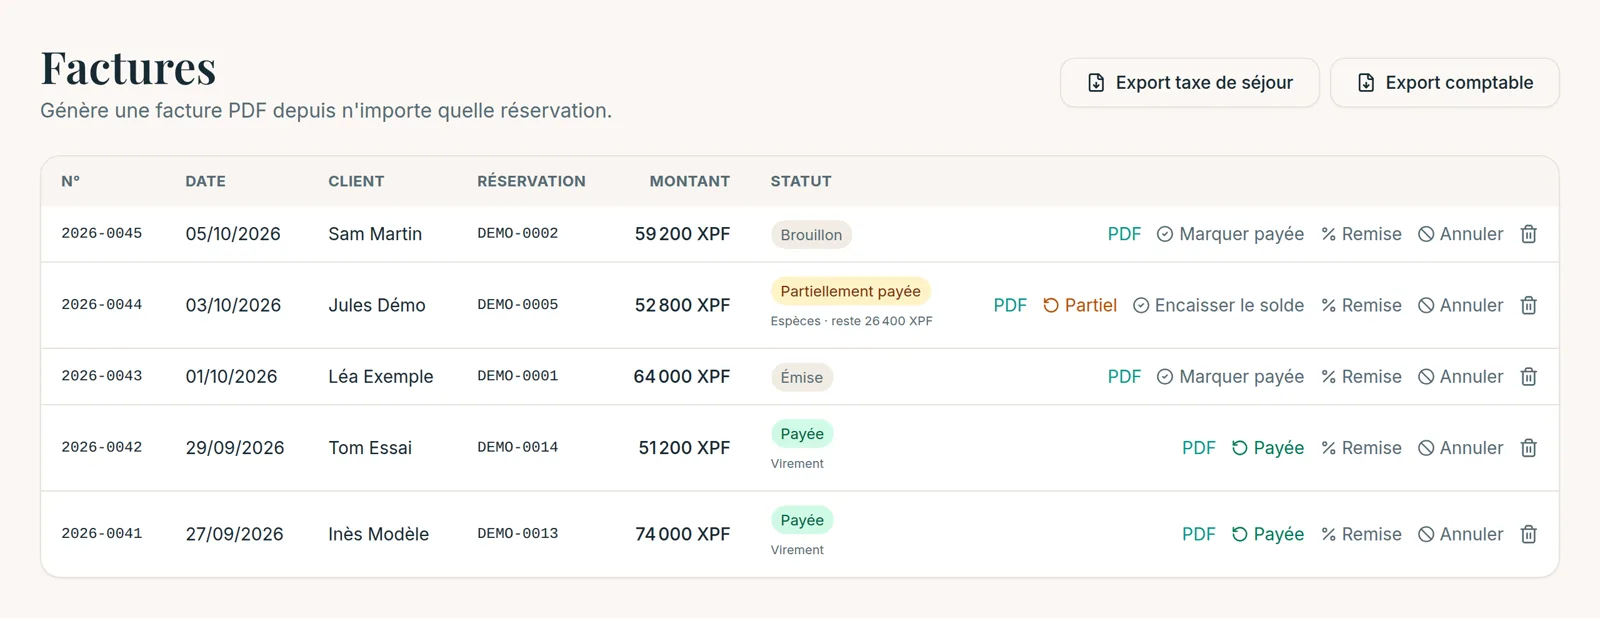Screen dimensions: 1600x618
Task: Select invoice number 2026-0041
Action: [102, 533]
